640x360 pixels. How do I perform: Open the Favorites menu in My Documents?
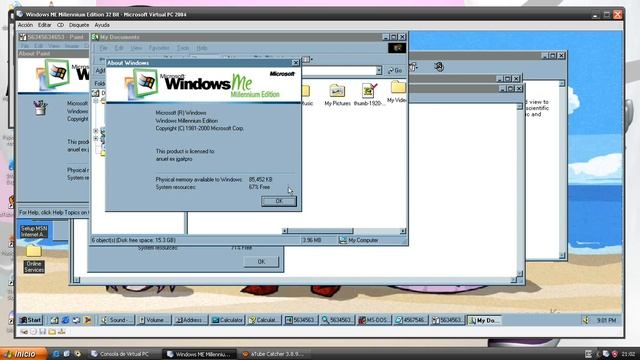[x=159, y=48]
